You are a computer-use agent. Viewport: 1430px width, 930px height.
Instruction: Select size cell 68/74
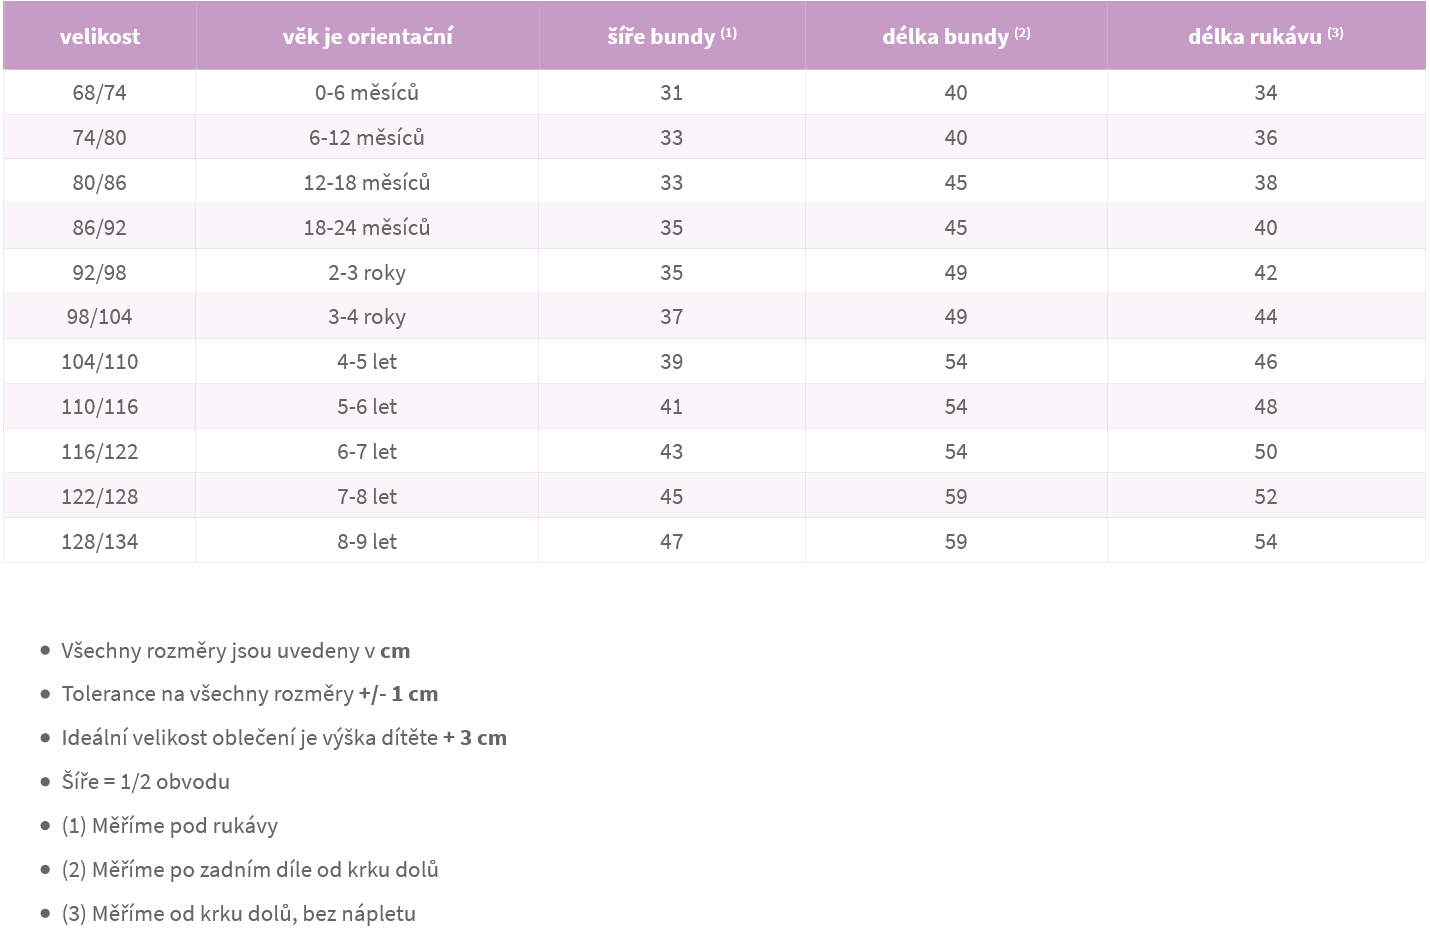click(100, 92)
